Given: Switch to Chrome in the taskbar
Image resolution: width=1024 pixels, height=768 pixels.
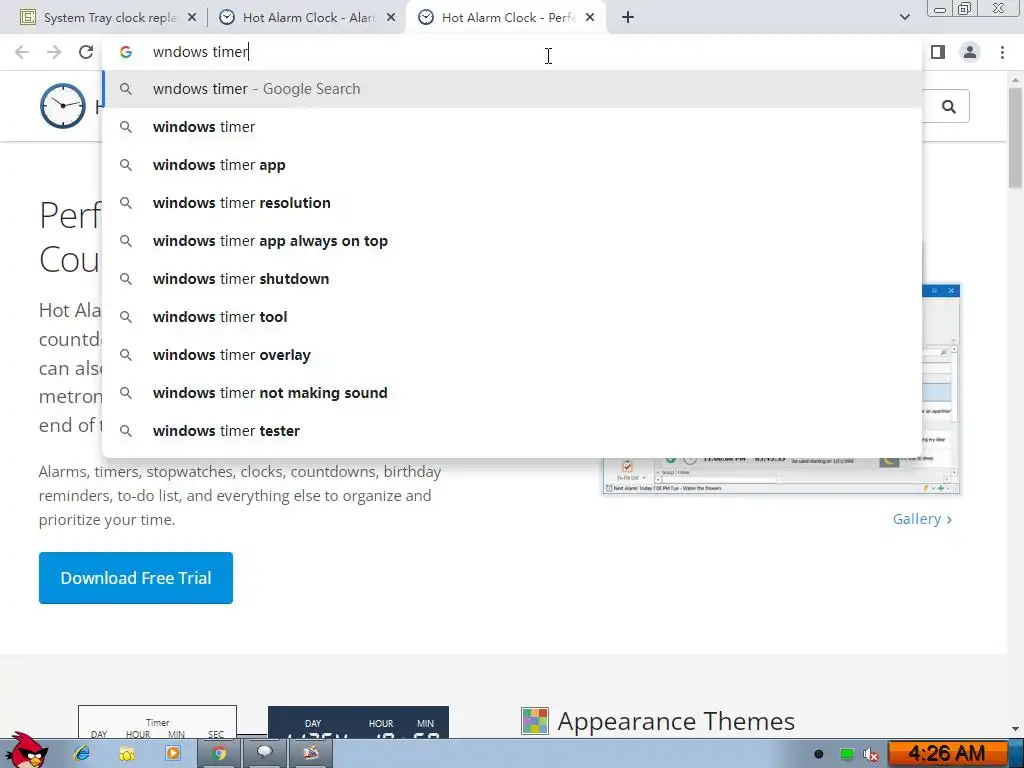Looking at the screenshot, I should tap(218, 754).
